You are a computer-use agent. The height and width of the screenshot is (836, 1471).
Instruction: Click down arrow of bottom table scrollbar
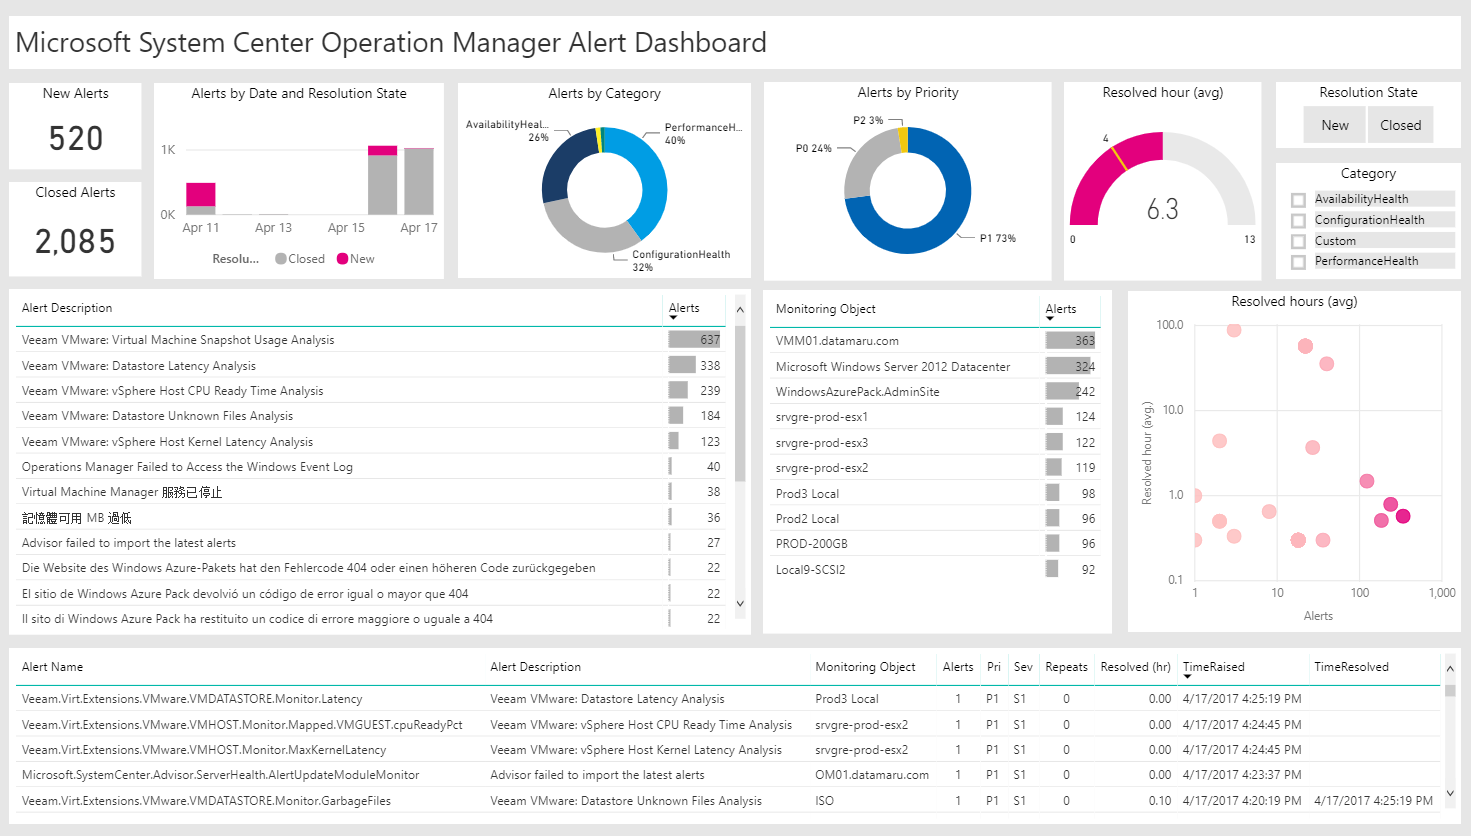point(1450,794)
